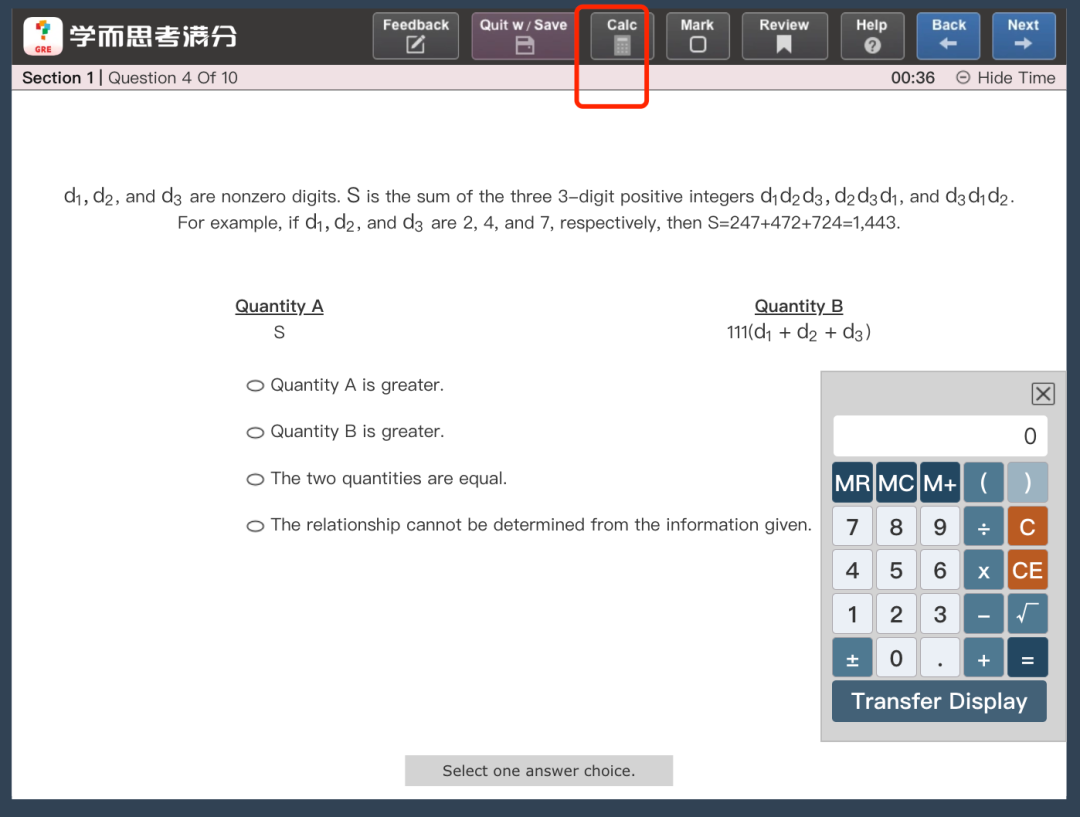
Task: Hide the timer display
Action: click(1006, 78)
